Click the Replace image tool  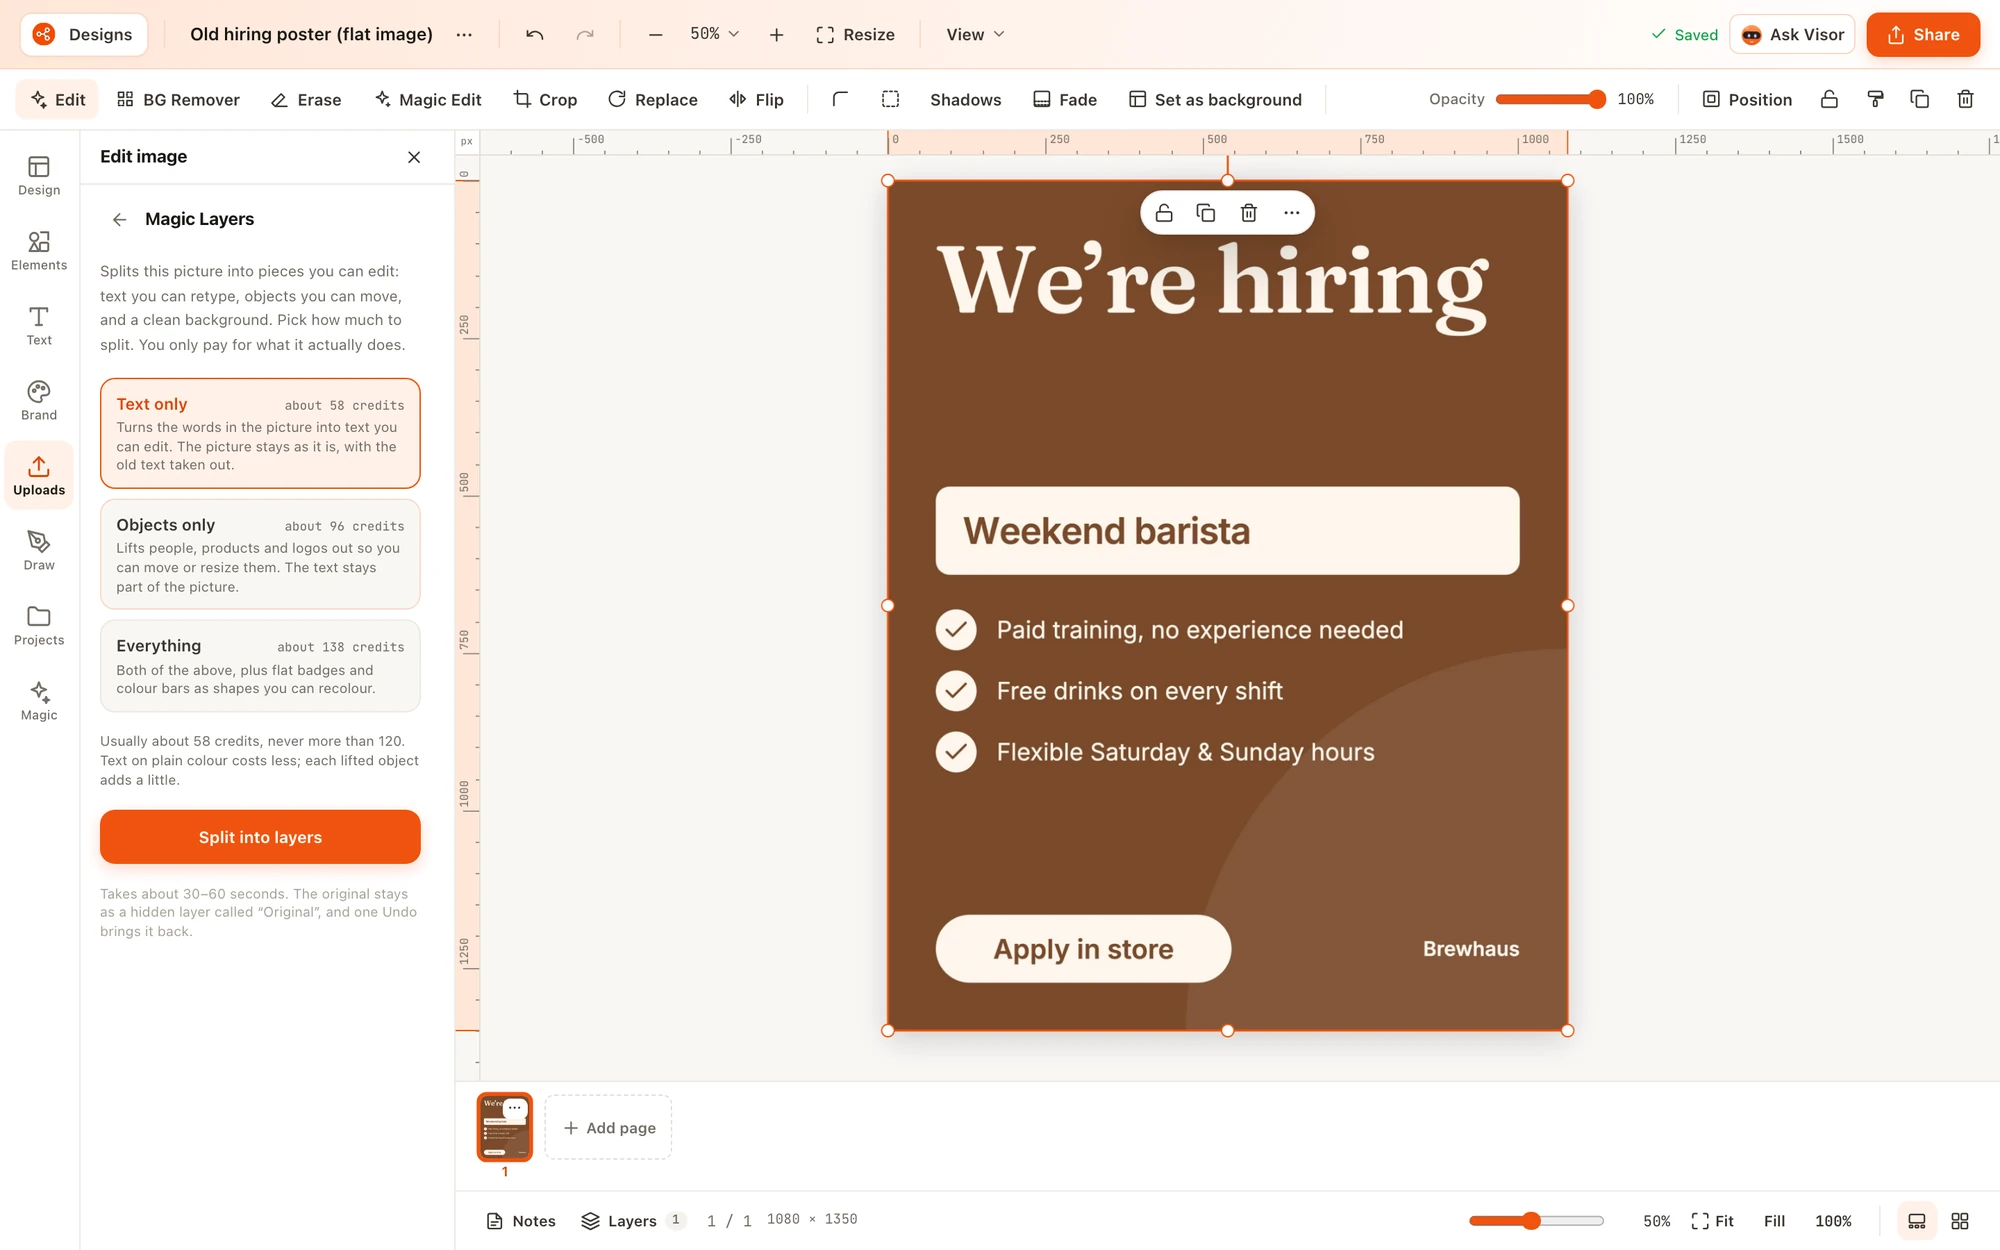click(652, 99)
